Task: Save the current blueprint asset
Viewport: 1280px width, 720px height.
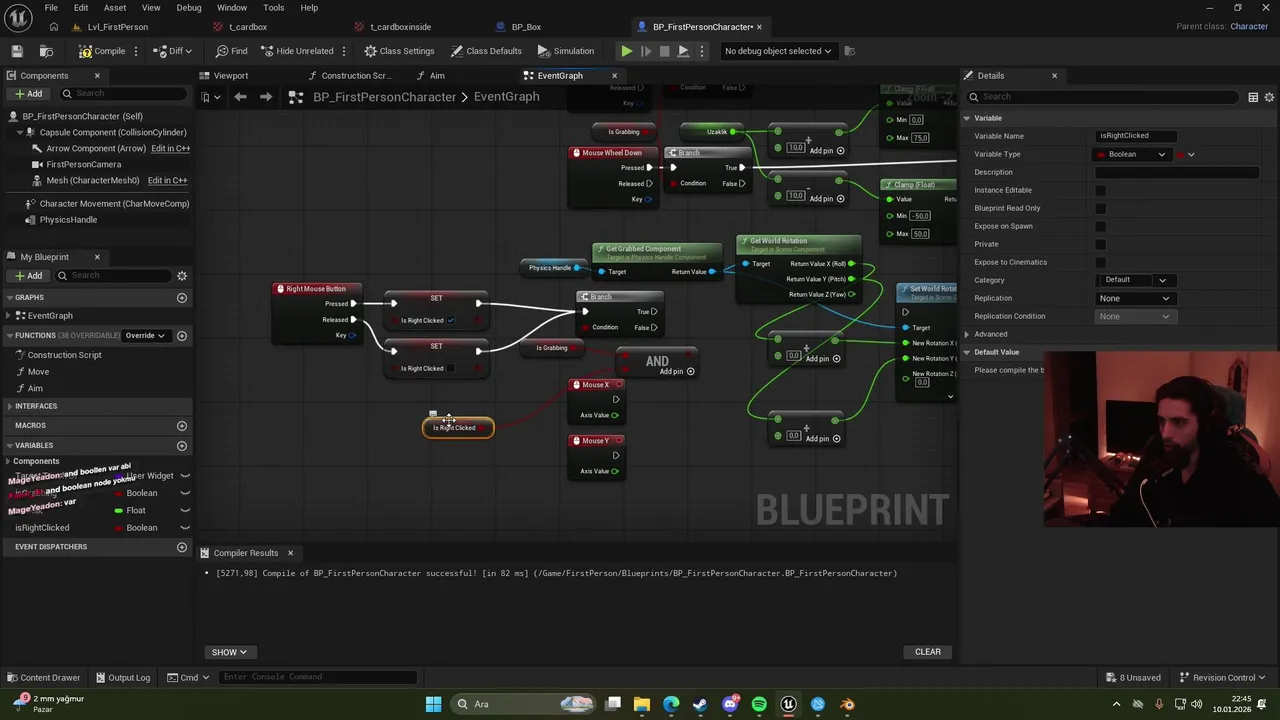Action: coord(17,51)
